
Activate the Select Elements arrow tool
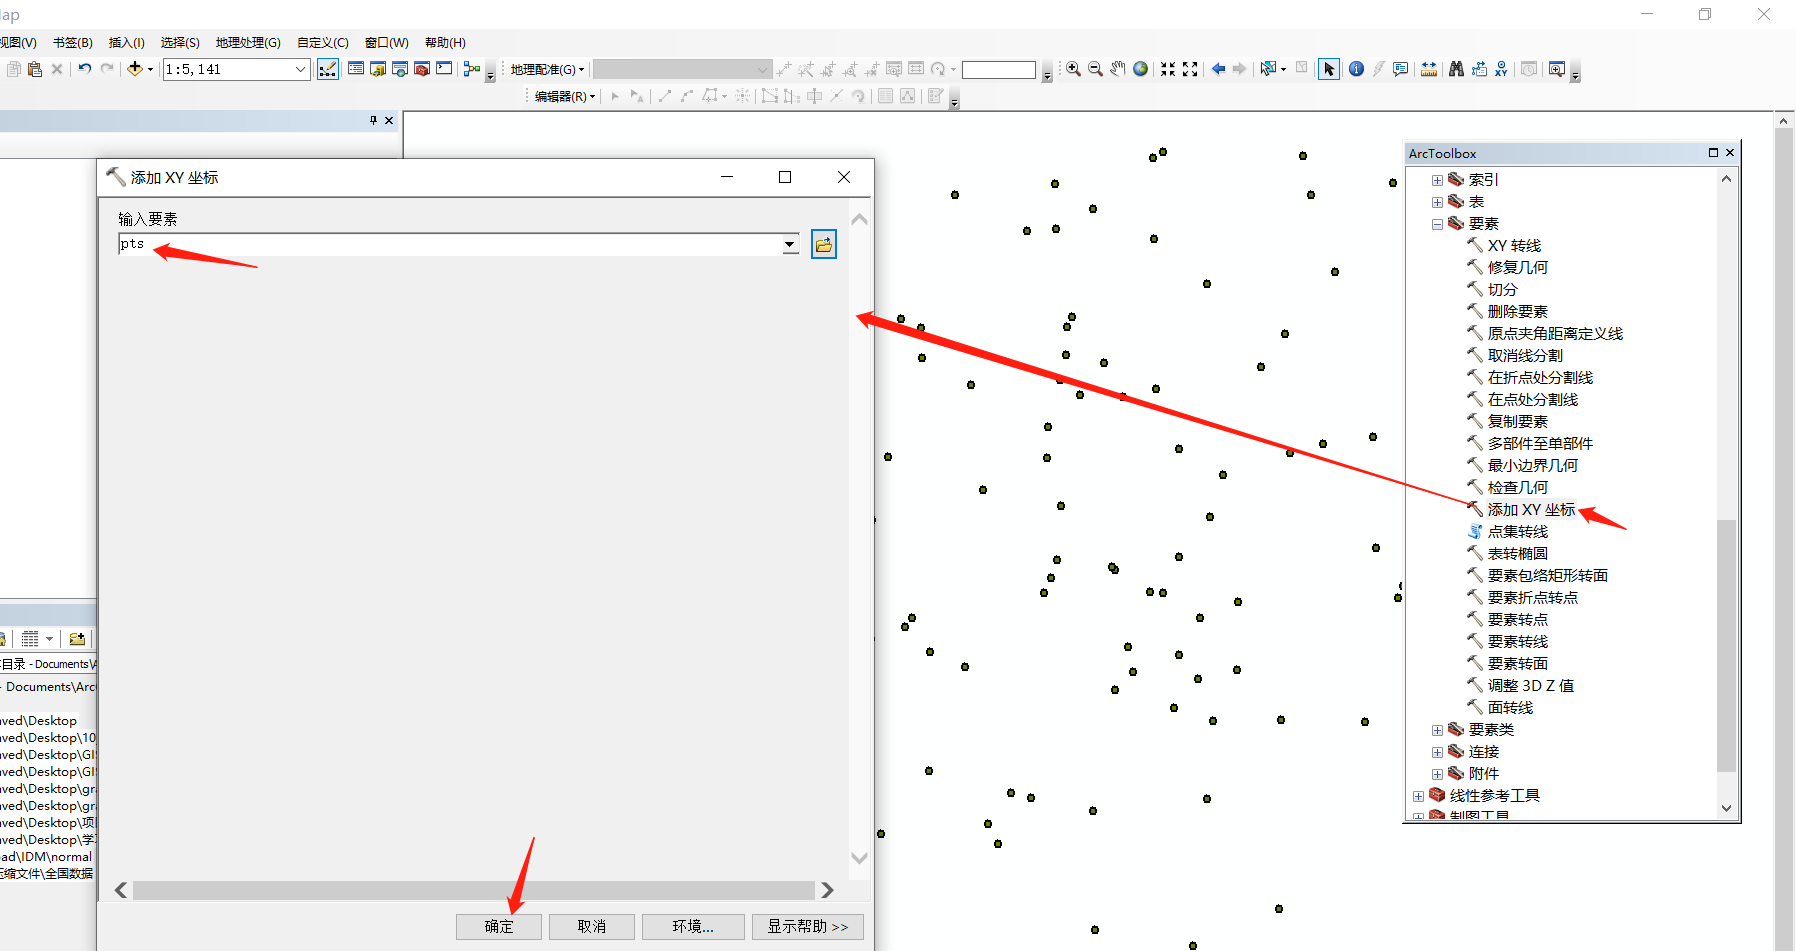pyautogui.click(x=1329, y=69)
